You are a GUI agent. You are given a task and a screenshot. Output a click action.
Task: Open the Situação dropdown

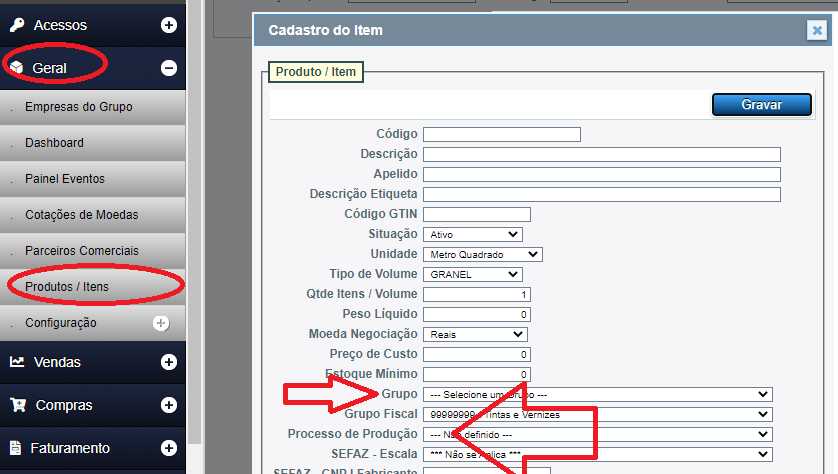click(472, 234)
